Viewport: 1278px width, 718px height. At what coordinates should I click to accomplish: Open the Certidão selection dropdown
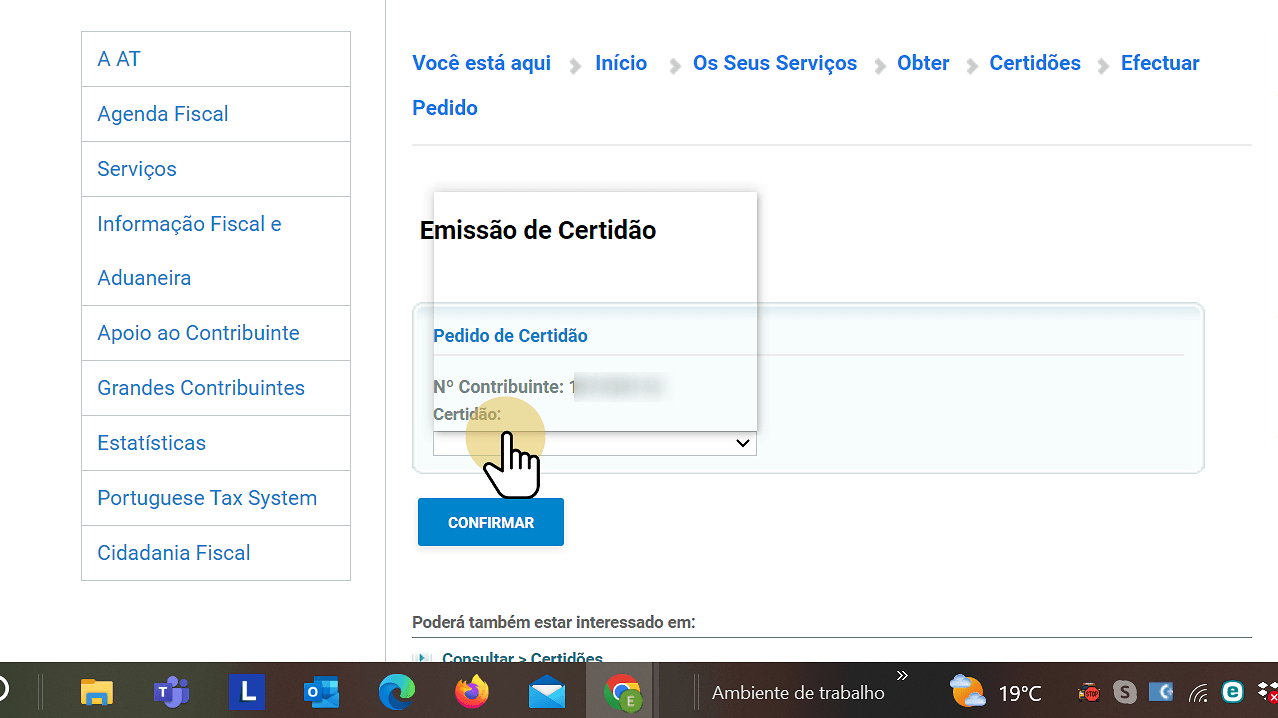click(x=595, y=443)
